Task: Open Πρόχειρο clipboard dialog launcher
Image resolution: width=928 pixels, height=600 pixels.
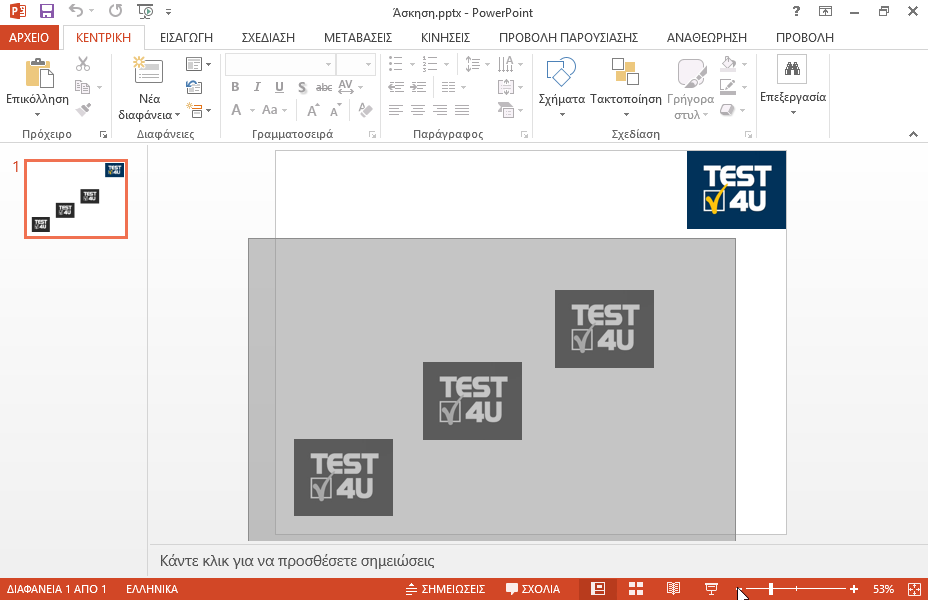Action: pos(104,135)
